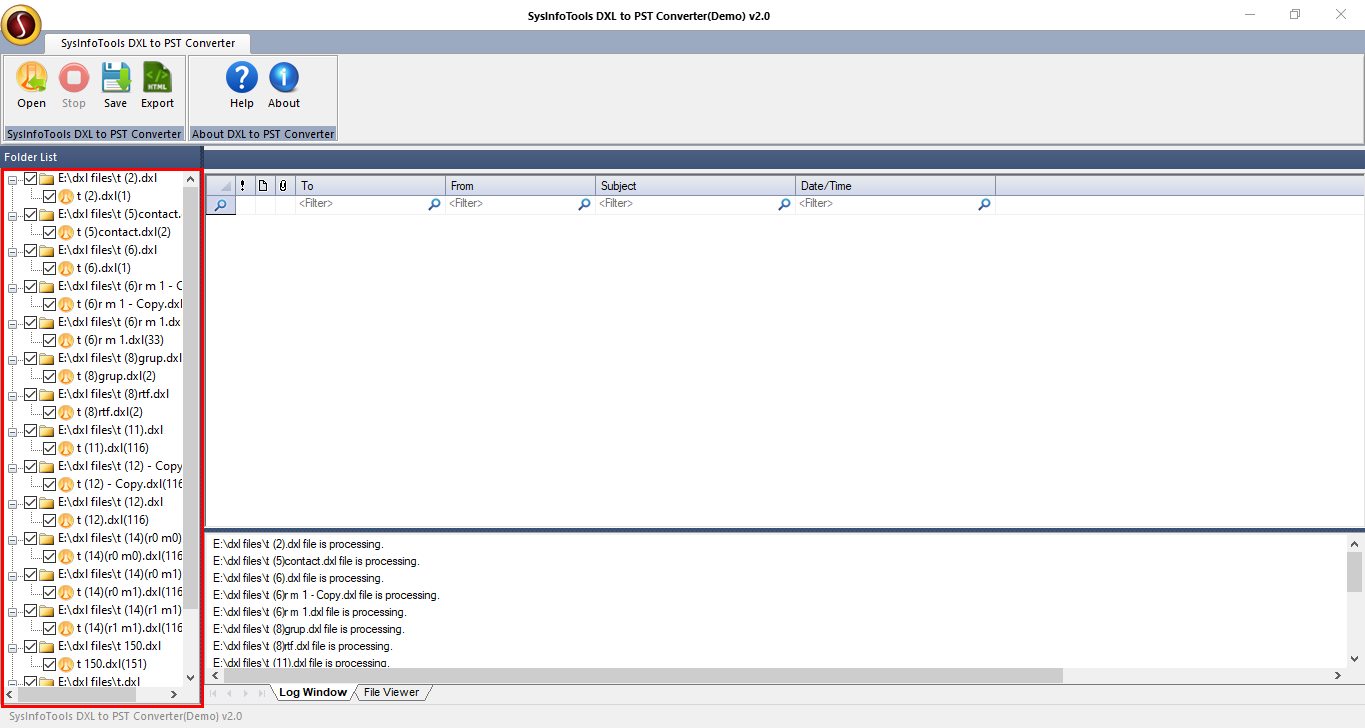Collapse the E:\dxl files\t (6).dxl tree node
Viewport: 1365px width, 728px height.
13,251
